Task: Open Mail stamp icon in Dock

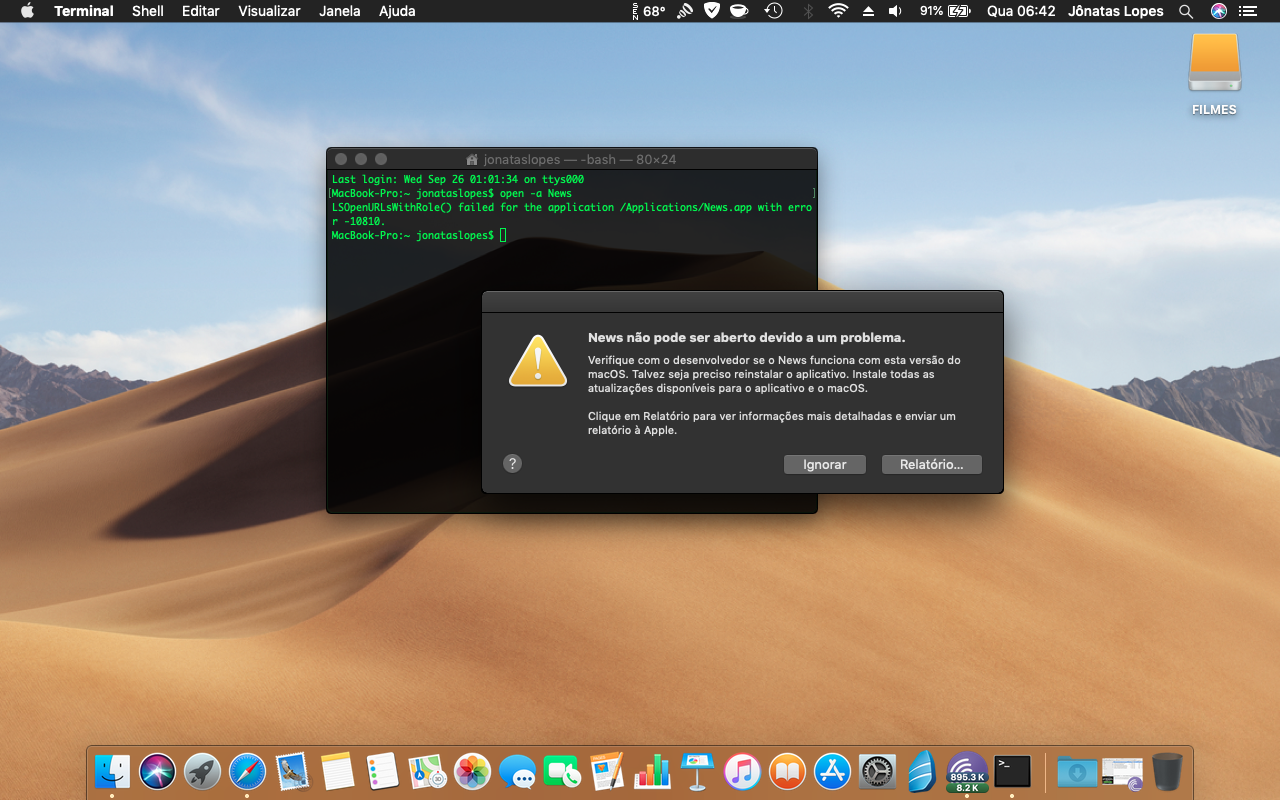Action: [x=292, y=771]
